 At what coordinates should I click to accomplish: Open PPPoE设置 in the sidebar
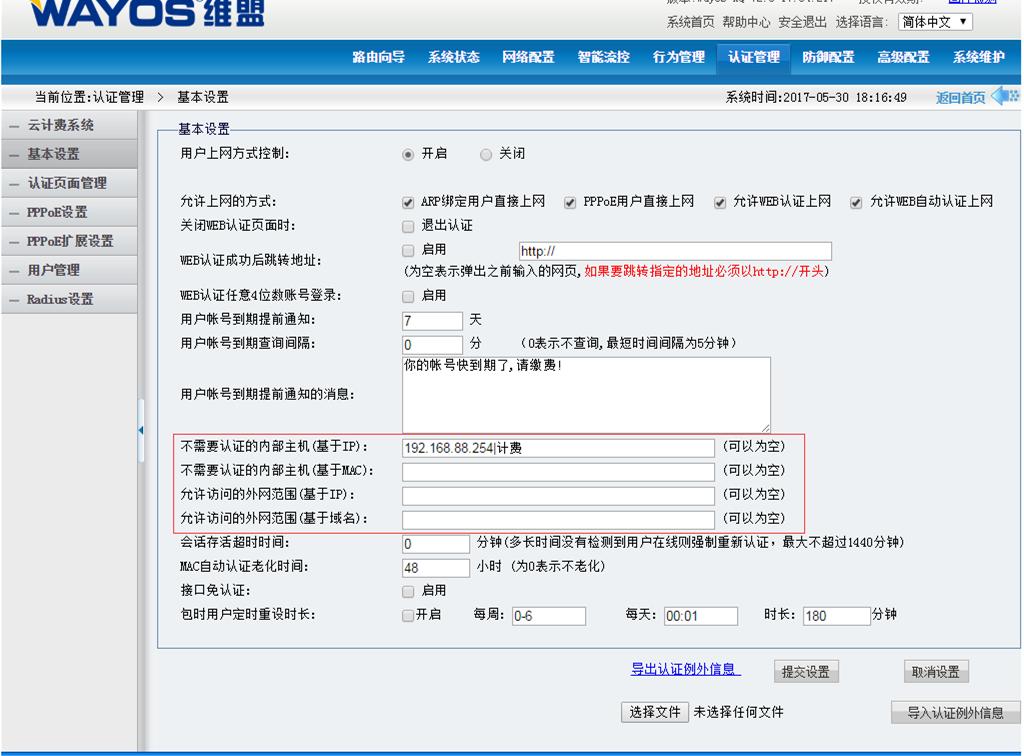point(57,212)
